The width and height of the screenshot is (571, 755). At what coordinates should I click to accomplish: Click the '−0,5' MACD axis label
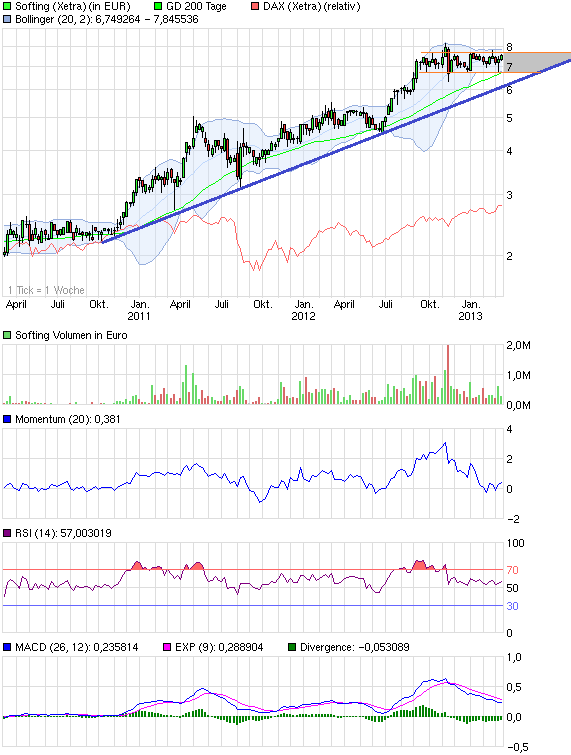click(518, 747)
